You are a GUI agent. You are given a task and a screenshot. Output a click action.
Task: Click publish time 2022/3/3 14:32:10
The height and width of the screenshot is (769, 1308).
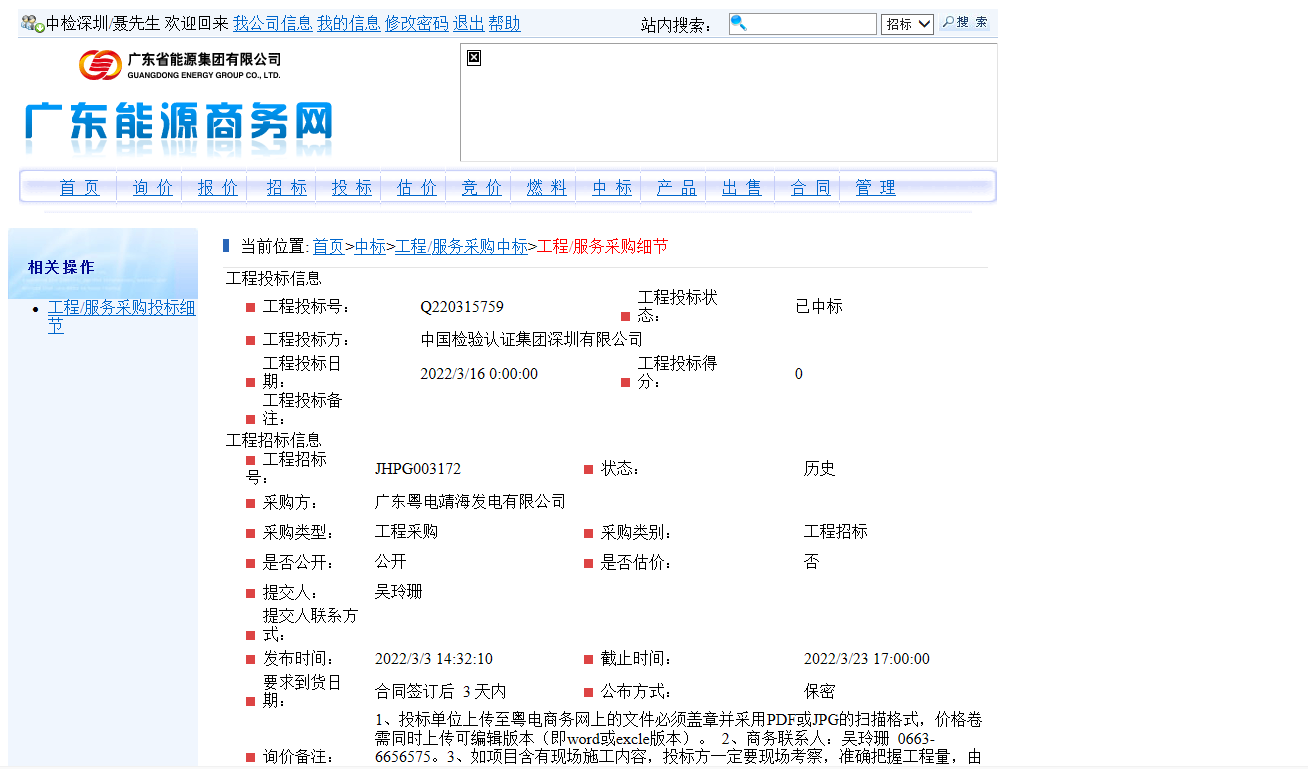[434, 659]
